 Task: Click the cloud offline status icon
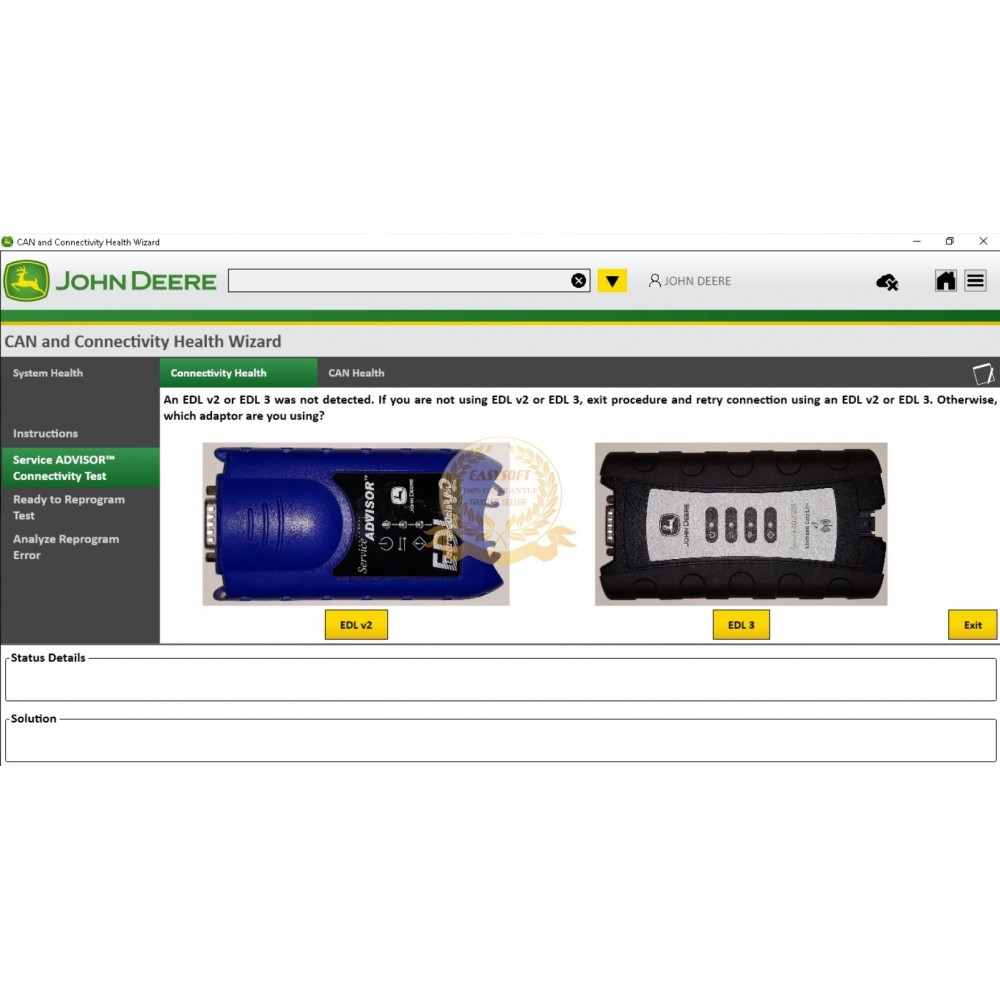point(887,281)
